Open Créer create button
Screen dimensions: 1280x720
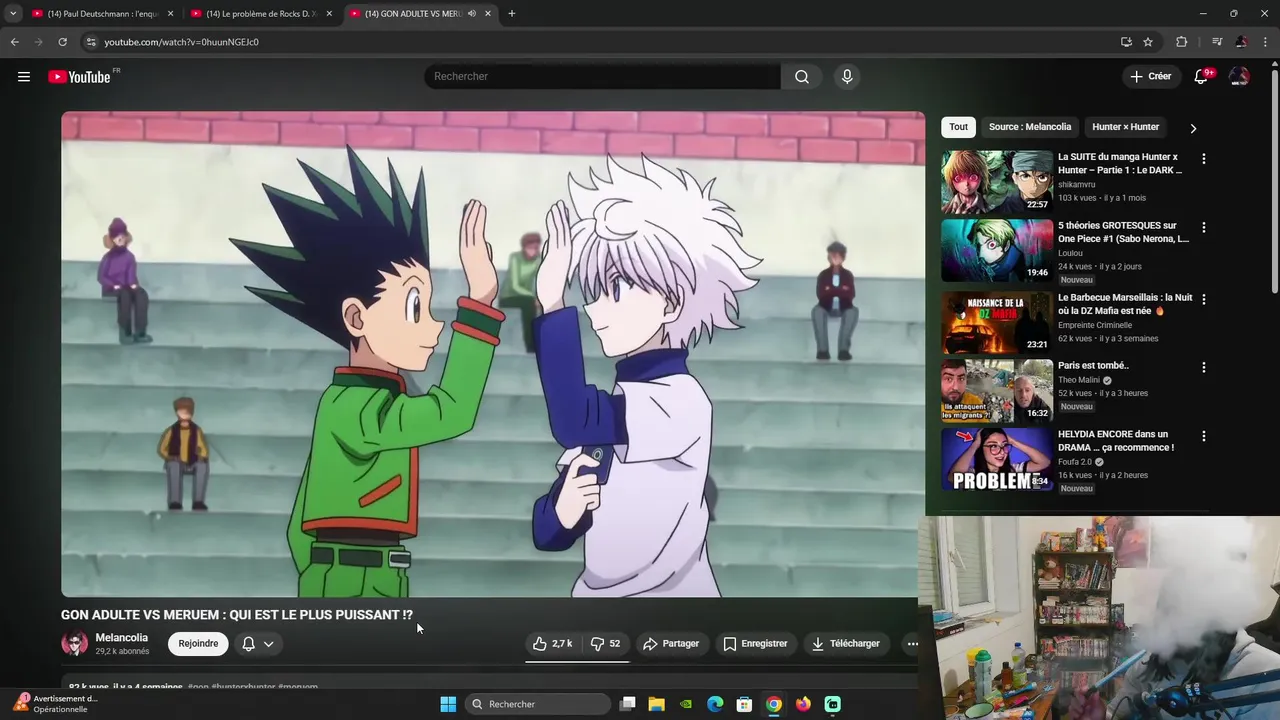pos(1150,77)
